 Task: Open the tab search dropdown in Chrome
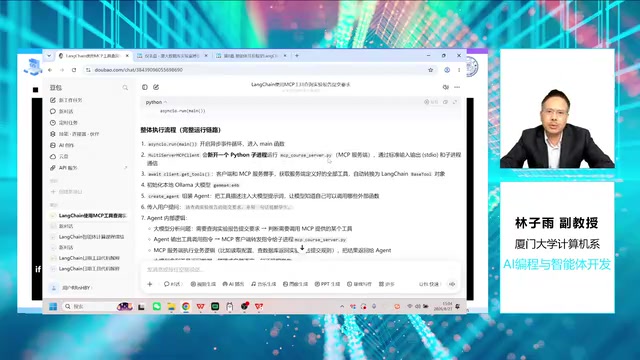[49, 56]
